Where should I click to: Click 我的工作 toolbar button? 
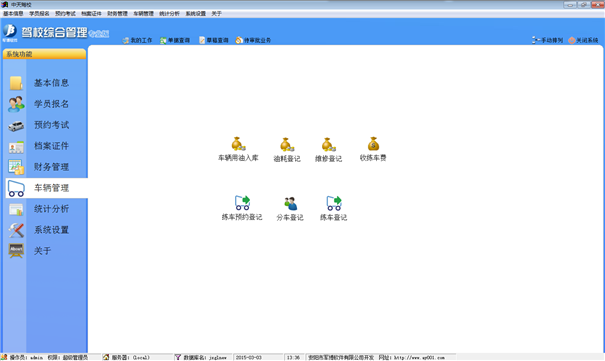point(137,40)
